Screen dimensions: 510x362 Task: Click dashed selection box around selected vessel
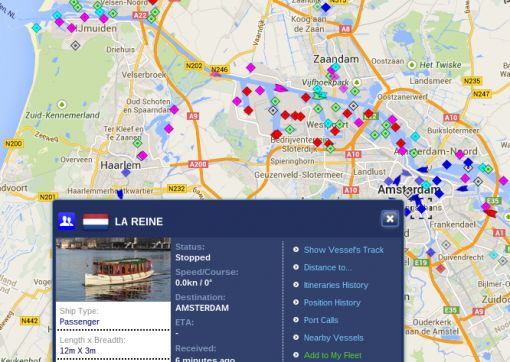pyautogui.click(x=421, y=209)
